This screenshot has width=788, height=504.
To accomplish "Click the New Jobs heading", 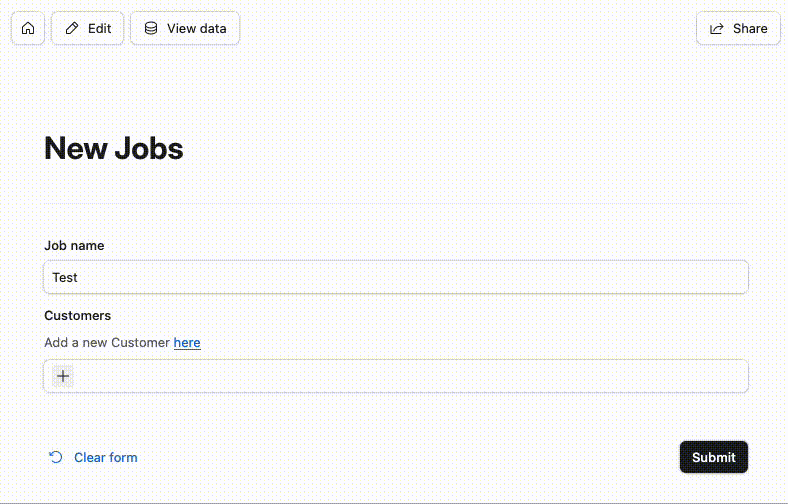I will click(x=114, y=148).
